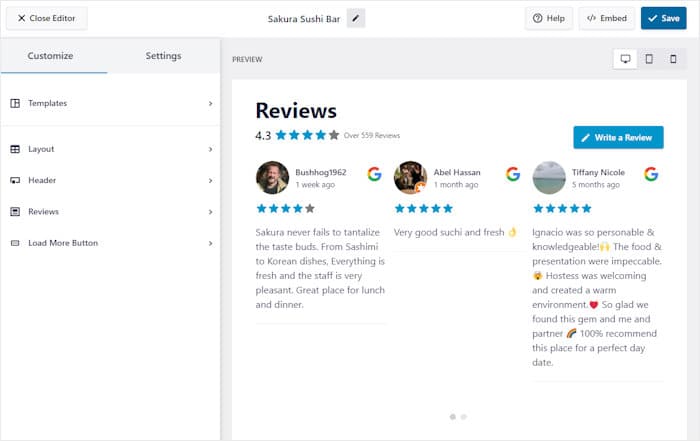Click the Reviews heading in preview
The image size is (700, 441).
296,111
